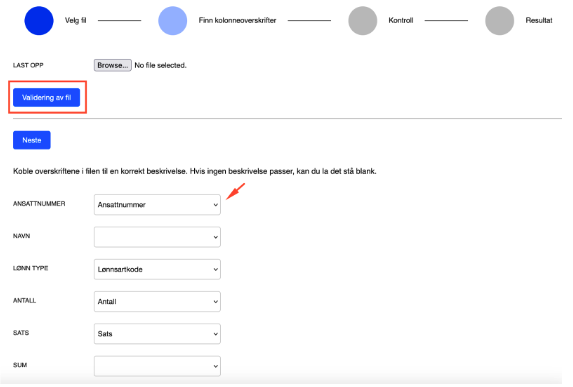This screenshot has height=387, width=573.
Task: Open the empty SUM dropdown
Action: coord(157,366)
